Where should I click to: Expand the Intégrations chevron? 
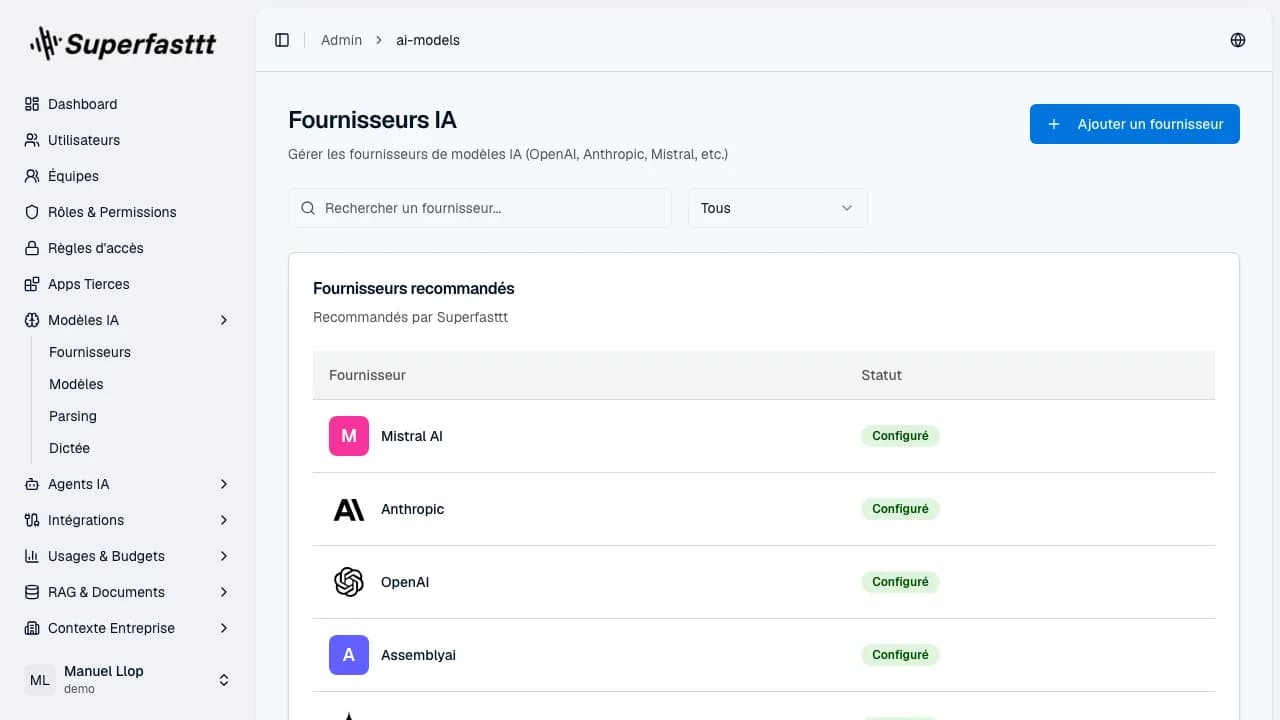point(224,520)
